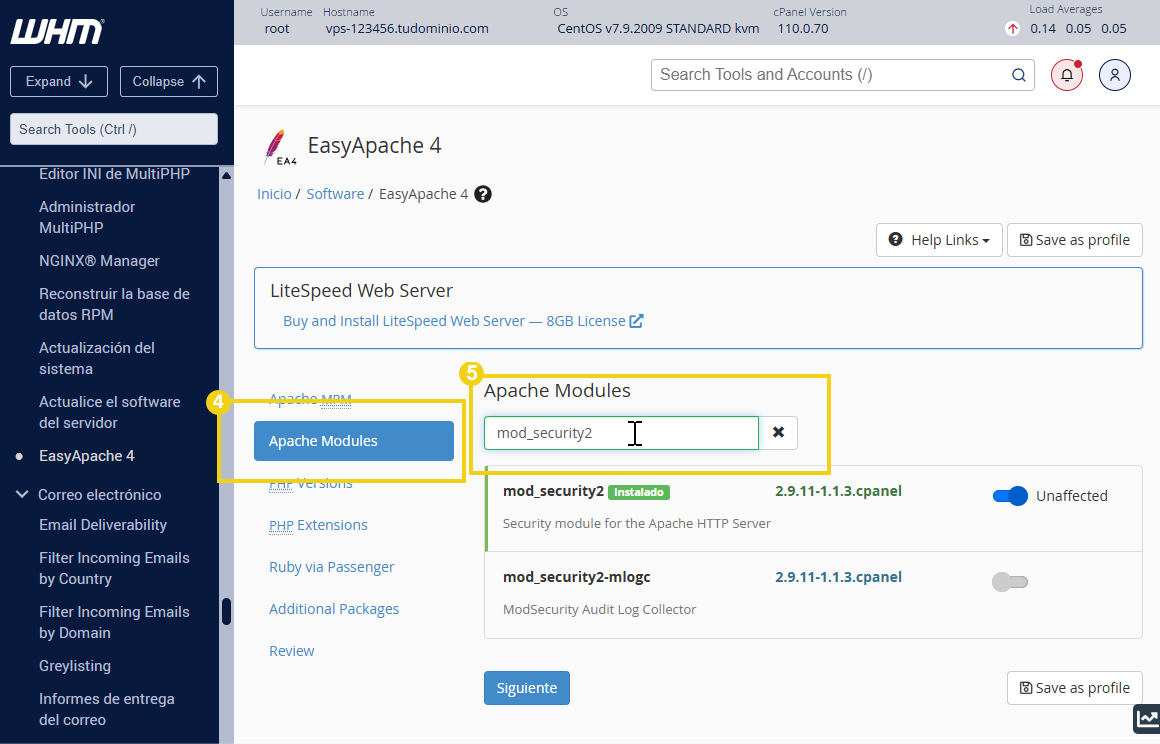Toggle the mod_security2 module switch

pyautogui.click(x=1010, y=496)
